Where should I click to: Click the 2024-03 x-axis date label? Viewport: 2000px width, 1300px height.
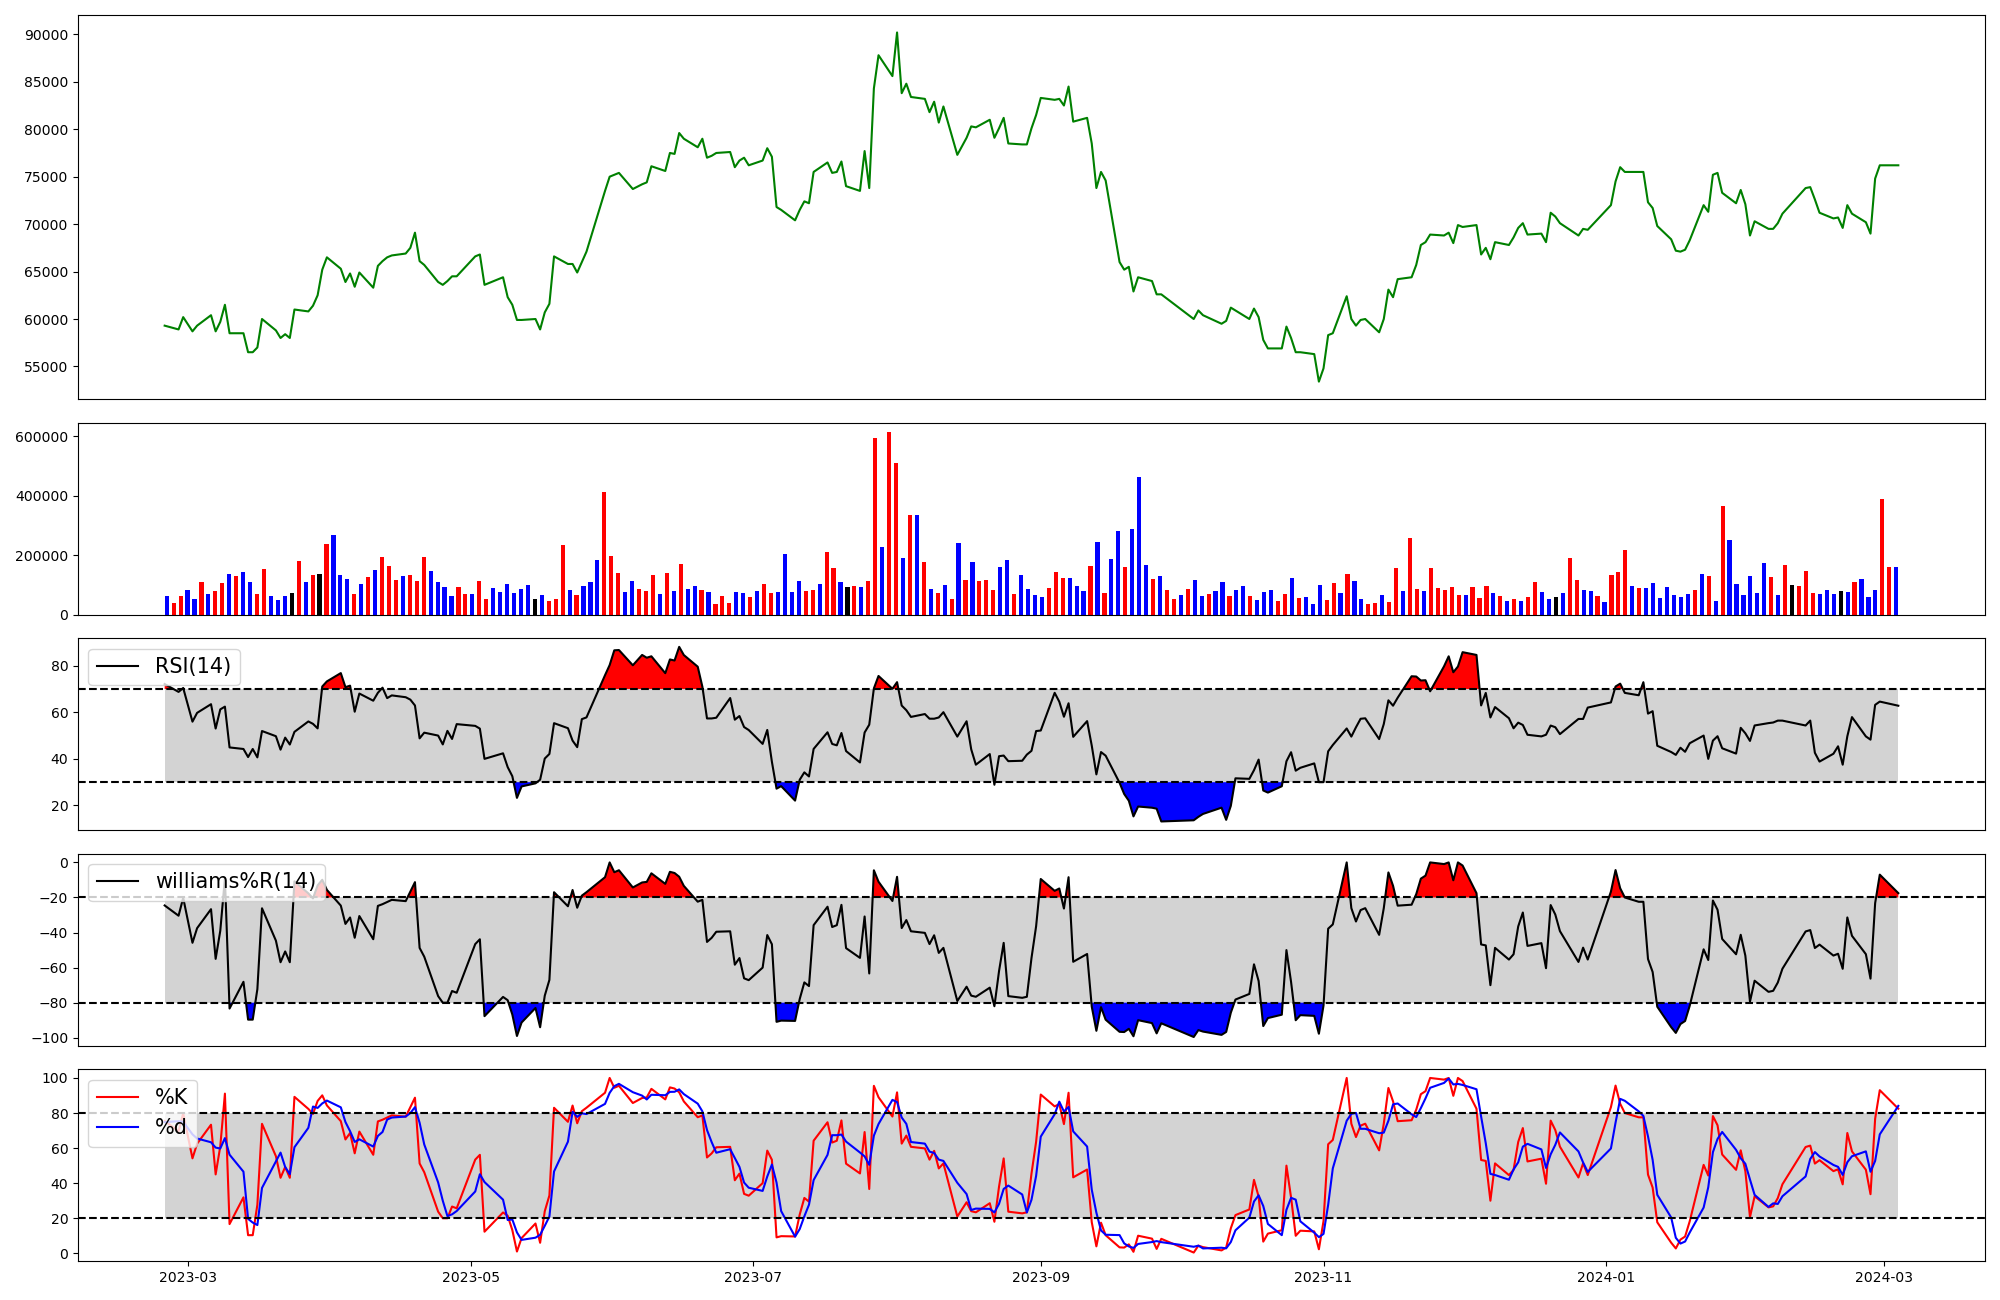point(1884,1277)
